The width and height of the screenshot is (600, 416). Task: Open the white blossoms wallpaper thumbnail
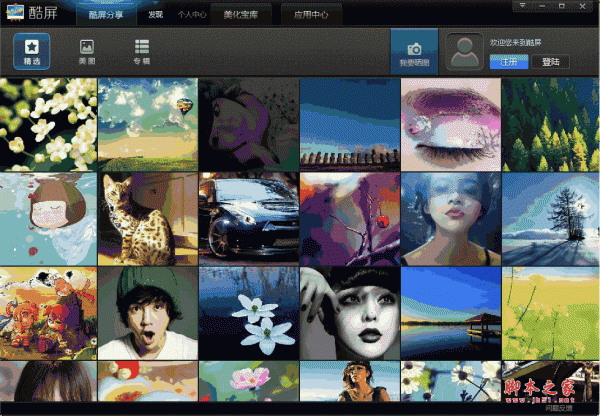click(48, 124)
